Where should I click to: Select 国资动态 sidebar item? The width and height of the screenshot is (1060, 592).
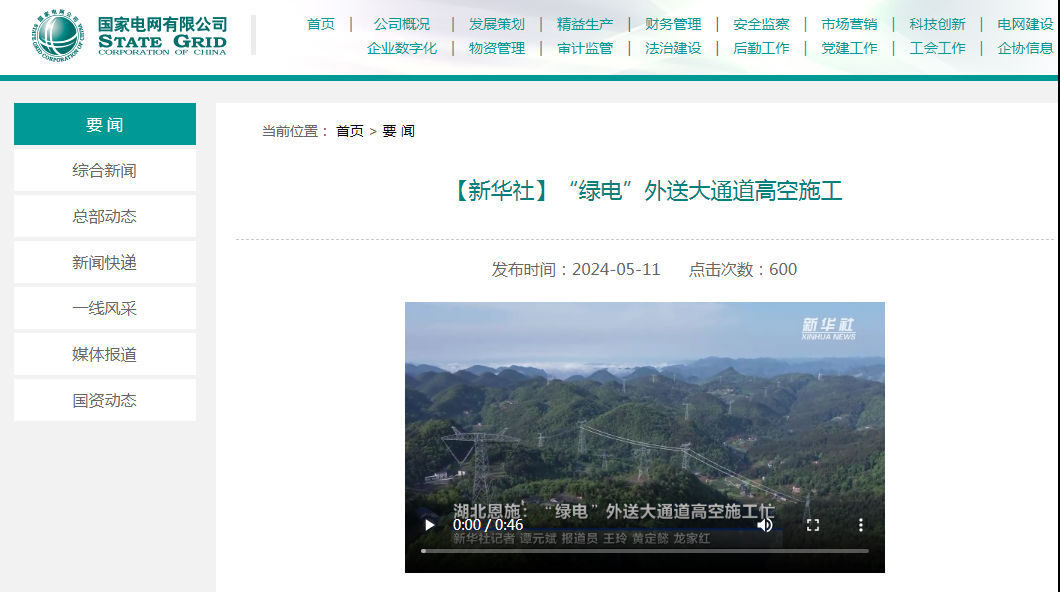104,401
